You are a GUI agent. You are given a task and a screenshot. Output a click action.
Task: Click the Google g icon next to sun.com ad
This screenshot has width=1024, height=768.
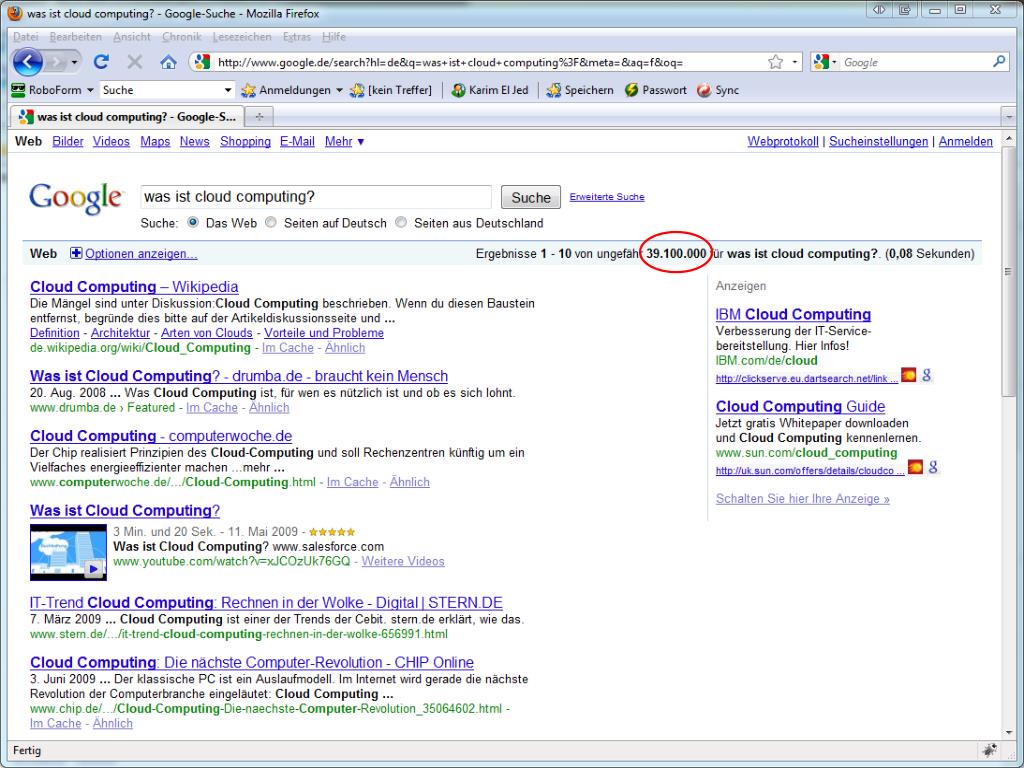(933, 467)
